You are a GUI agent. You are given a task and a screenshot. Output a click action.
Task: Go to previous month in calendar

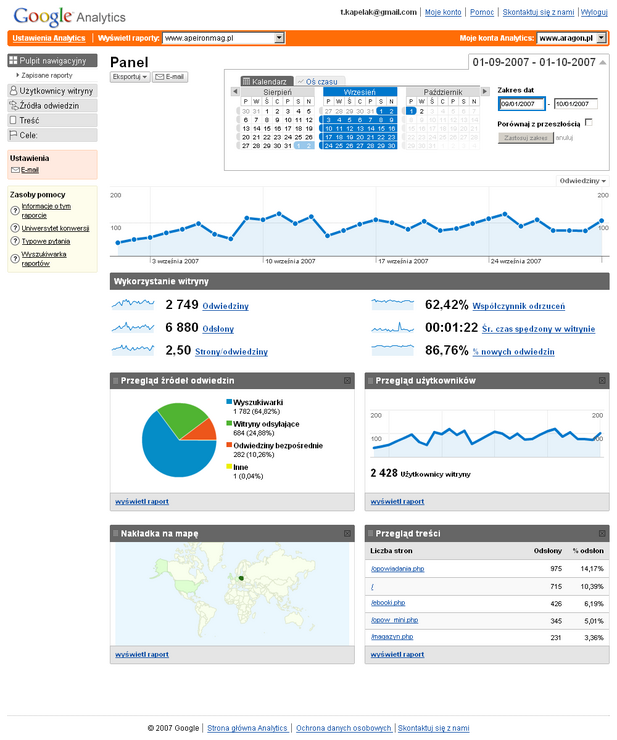[235, 91]
